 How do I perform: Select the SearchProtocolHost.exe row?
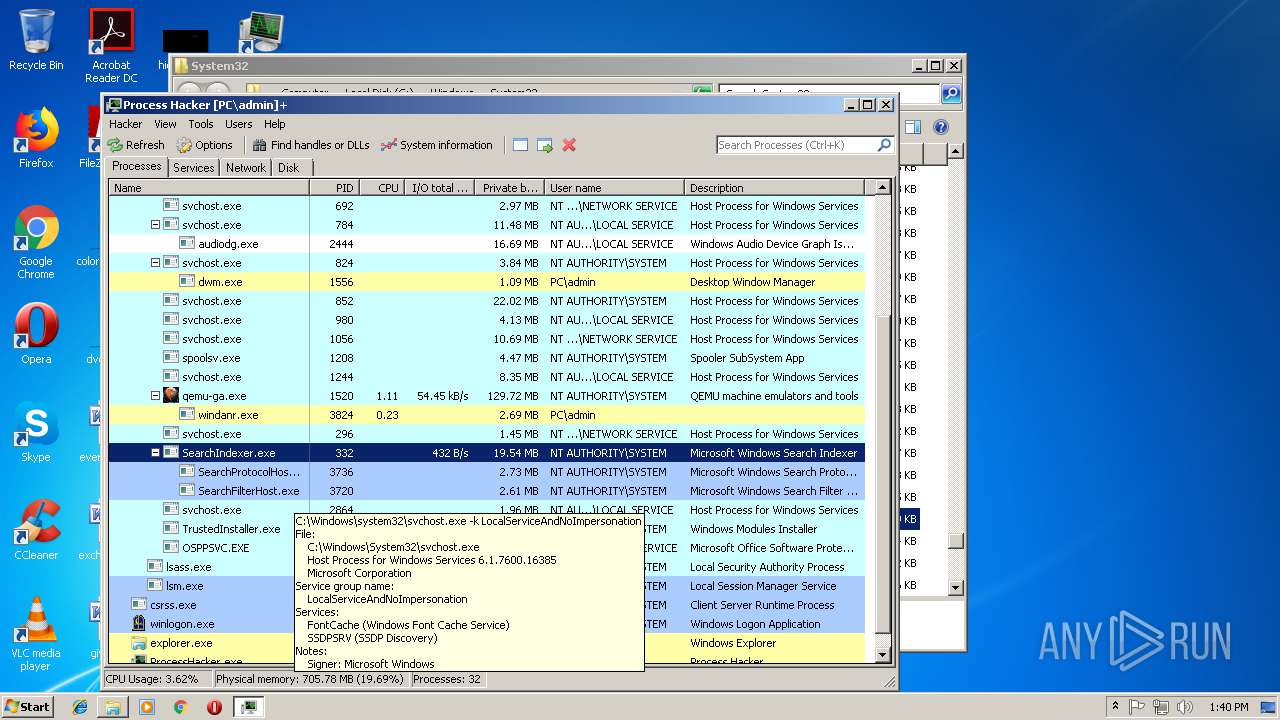(487, 472)
